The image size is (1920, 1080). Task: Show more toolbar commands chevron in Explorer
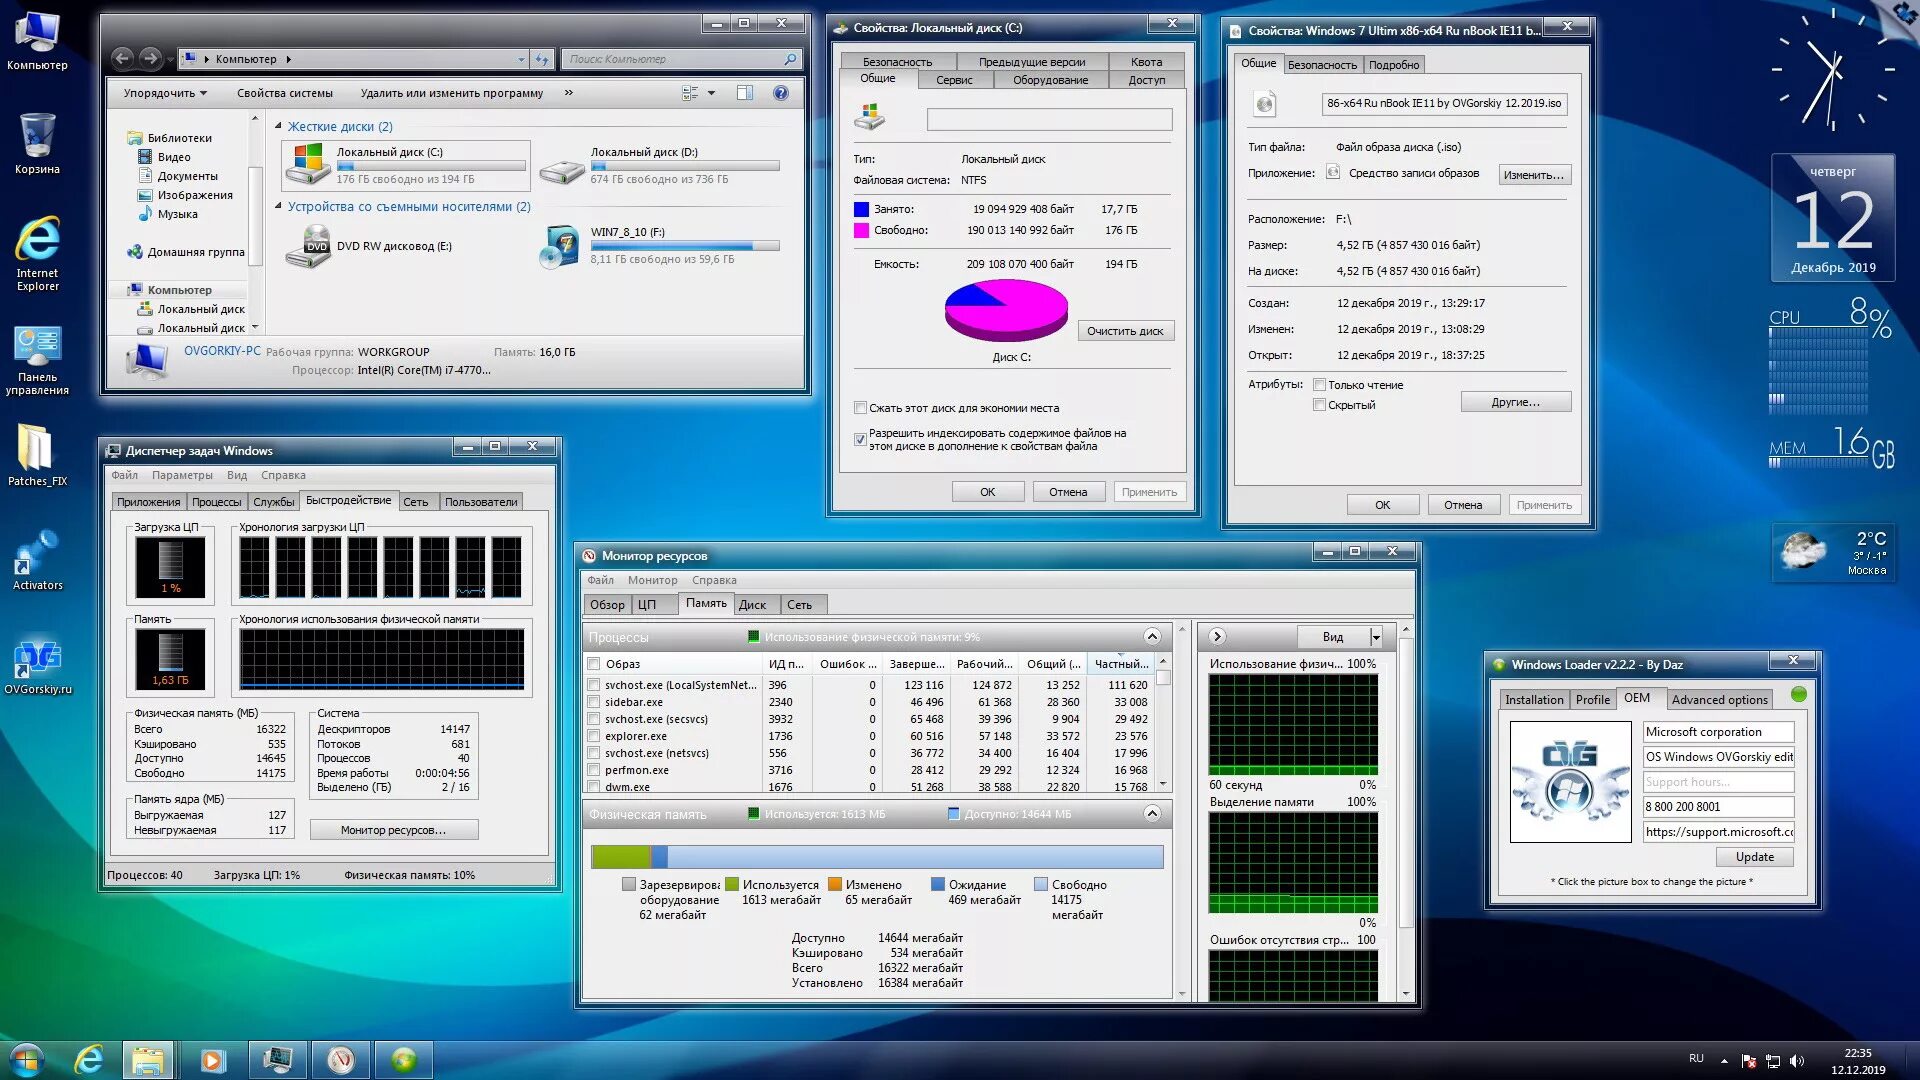pos(568,93)
